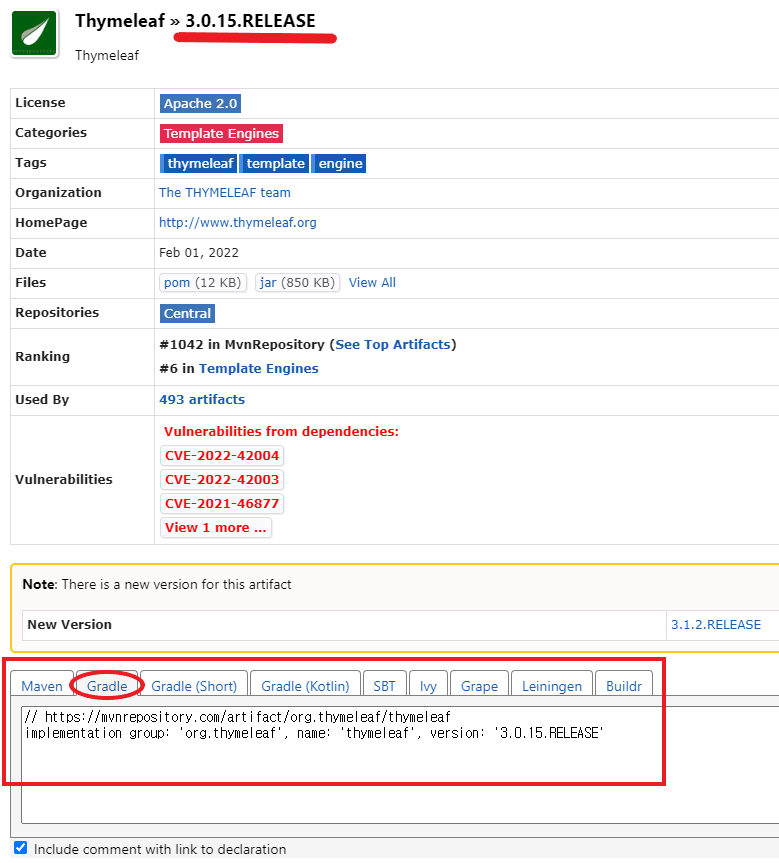
Task: Click View All files link
Action: click(x=372, y=282)
